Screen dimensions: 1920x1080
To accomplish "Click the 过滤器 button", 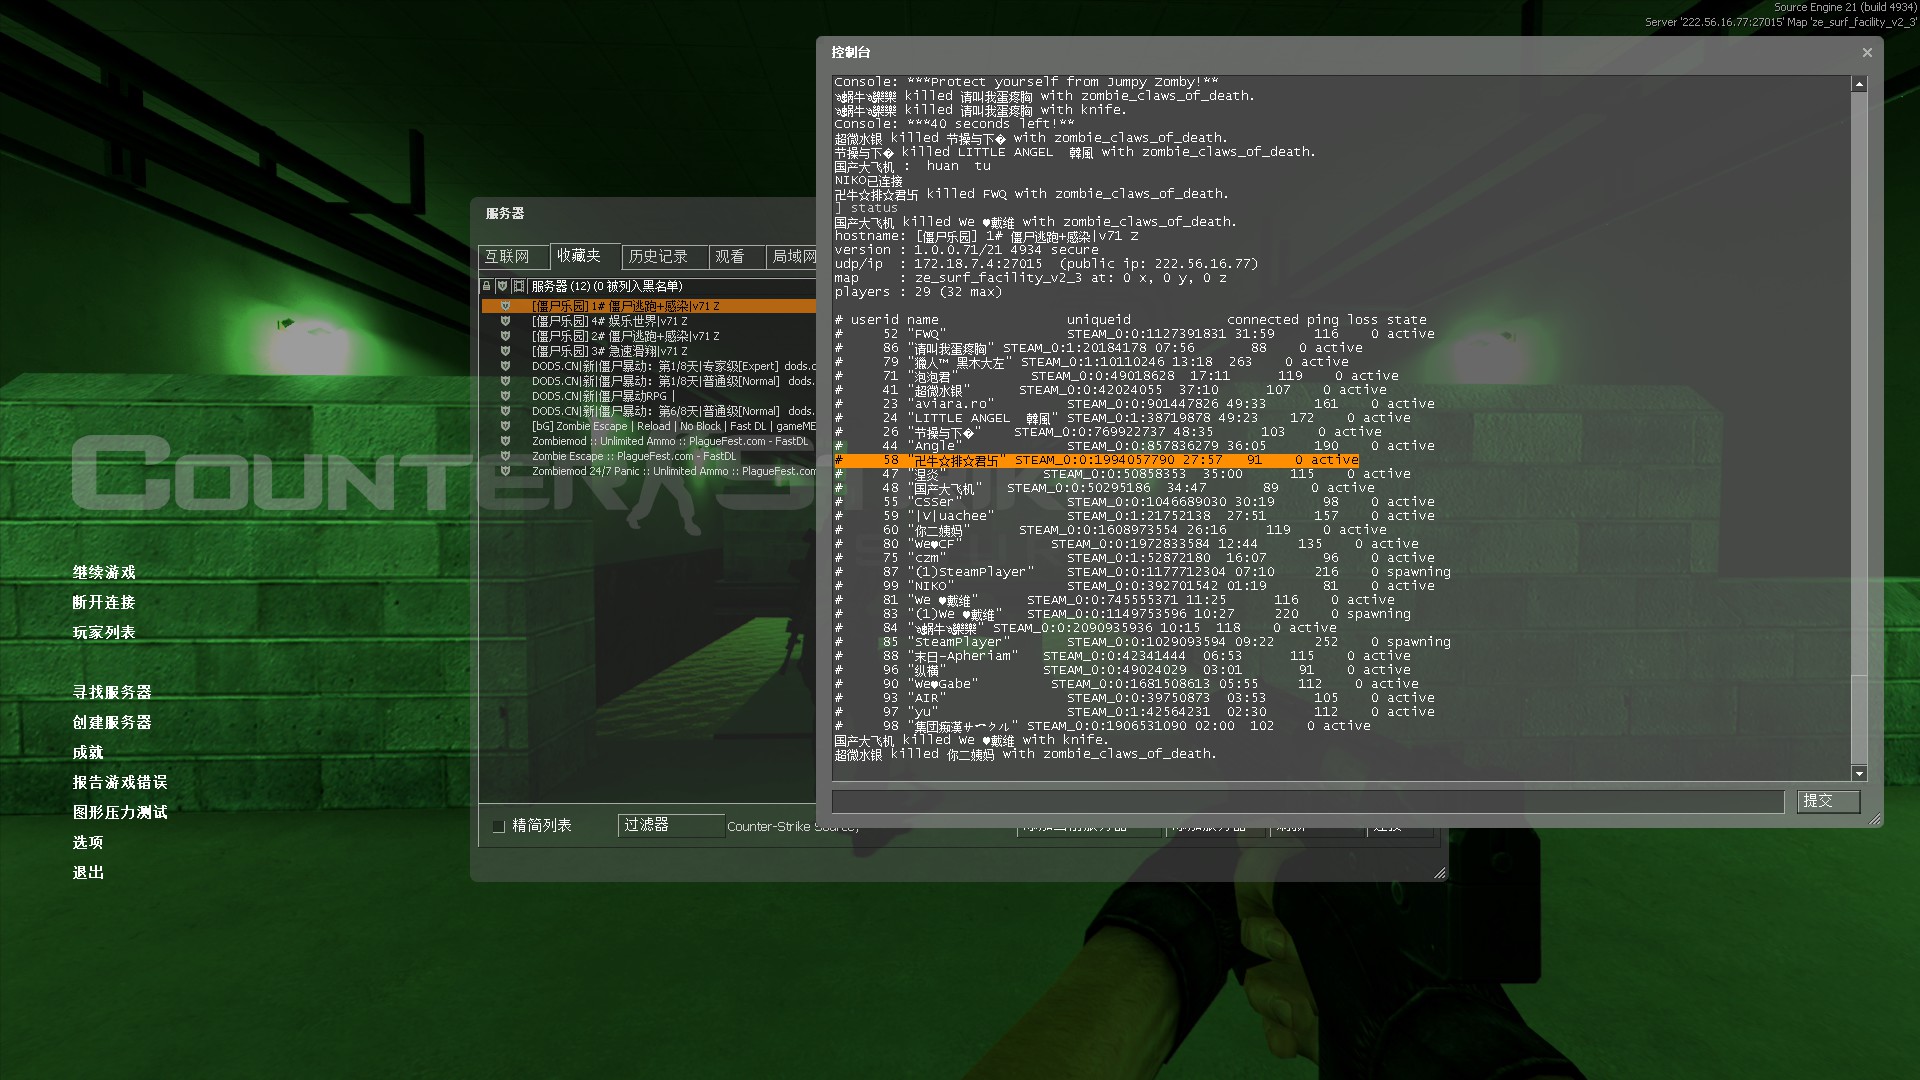I will click(671, 825).
